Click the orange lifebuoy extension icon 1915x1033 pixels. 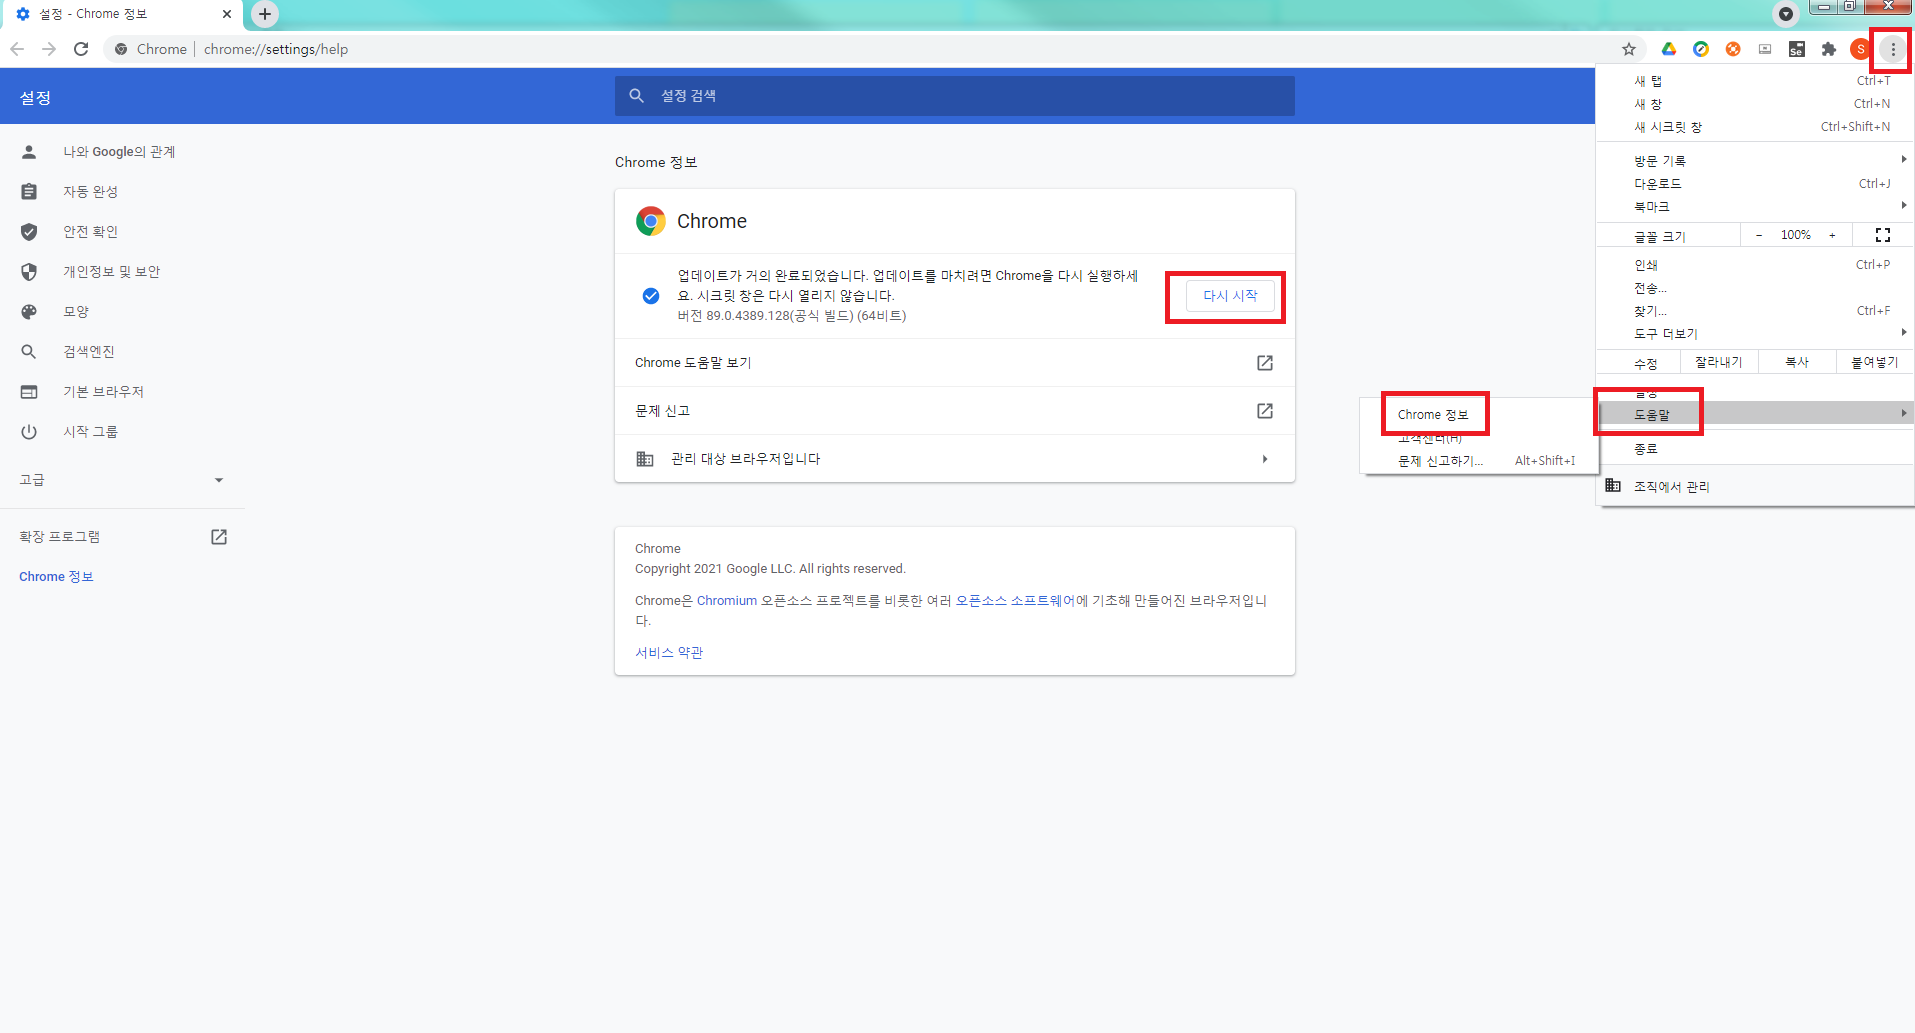click(1733, 49)
